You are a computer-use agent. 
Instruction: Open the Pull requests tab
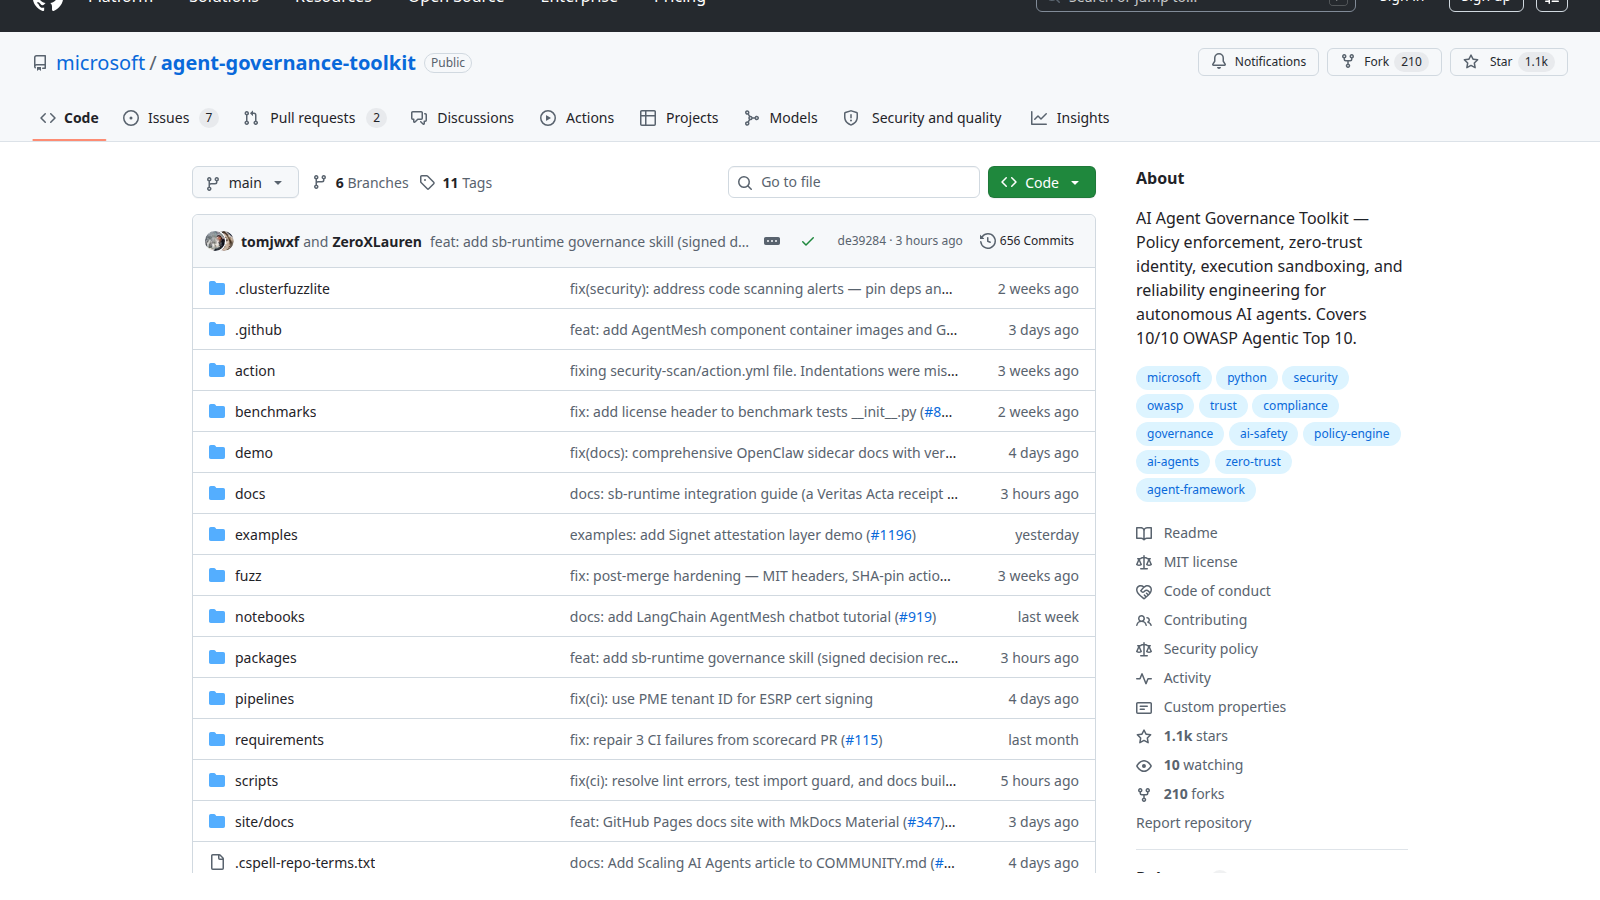(314, 118)
